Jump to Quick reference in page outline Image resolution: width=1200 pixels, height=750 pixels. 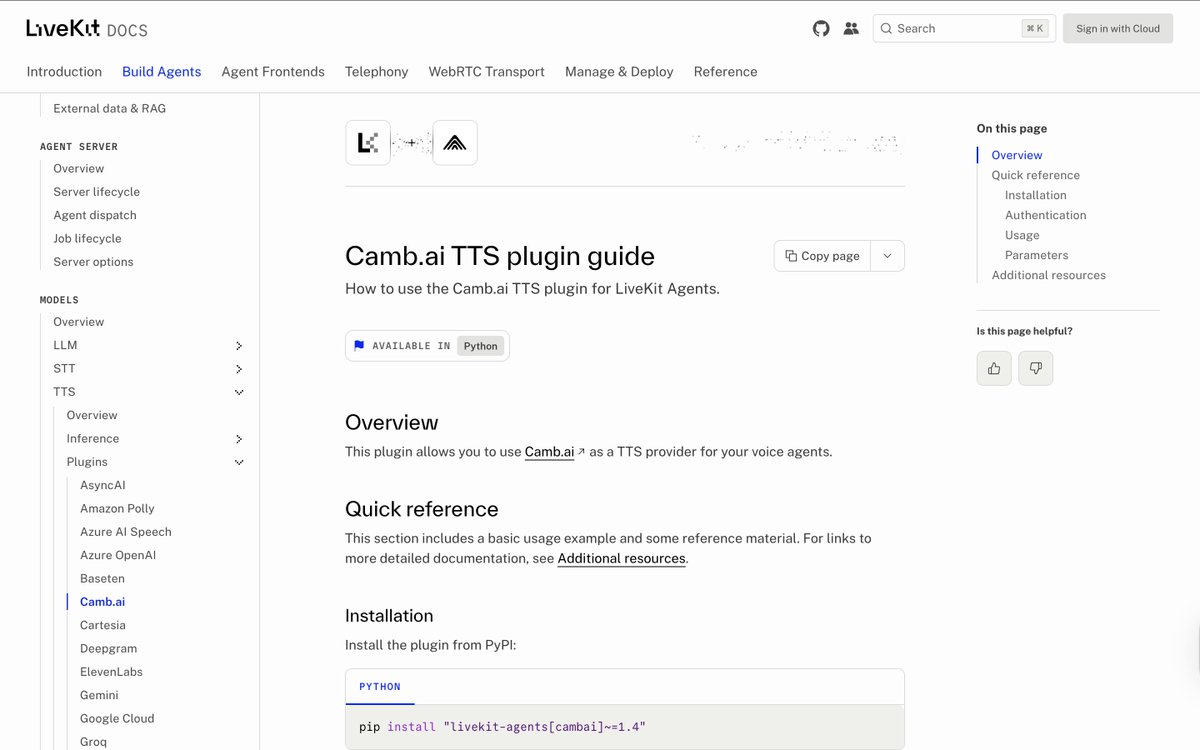pos(1036,175)
